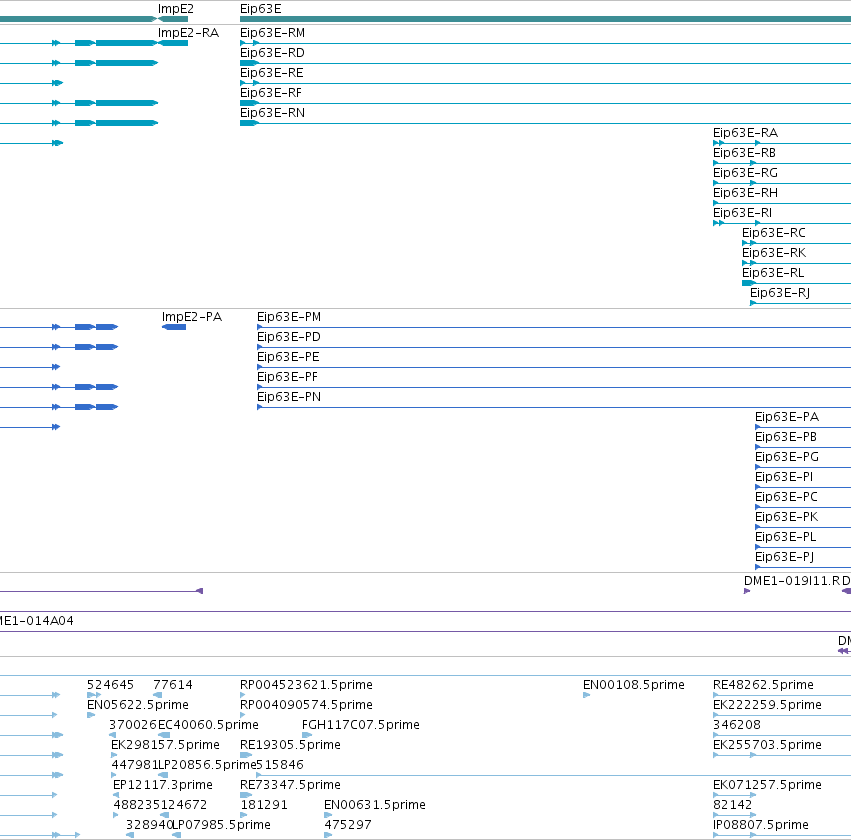Click the Eip63E-RJ transcript label

[780, 294]
